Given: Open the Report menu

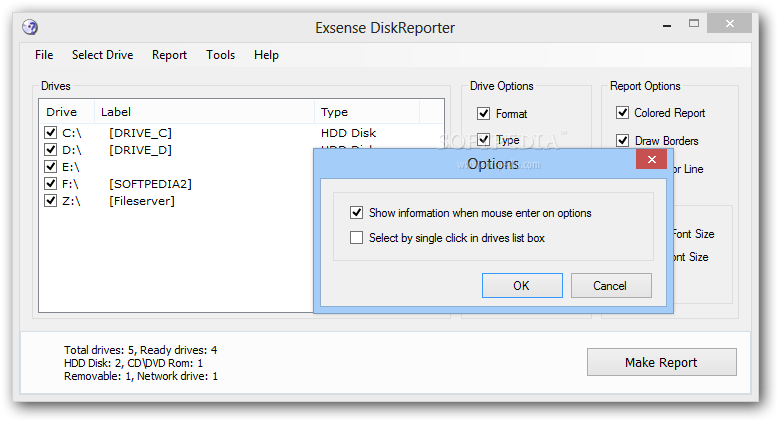Looking at the screenshot, I should click(x=169, y=55).
